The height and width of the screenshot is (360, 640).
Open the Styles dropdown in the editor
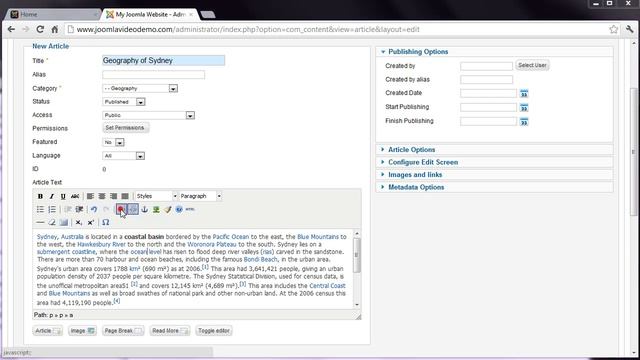point(156,196)
